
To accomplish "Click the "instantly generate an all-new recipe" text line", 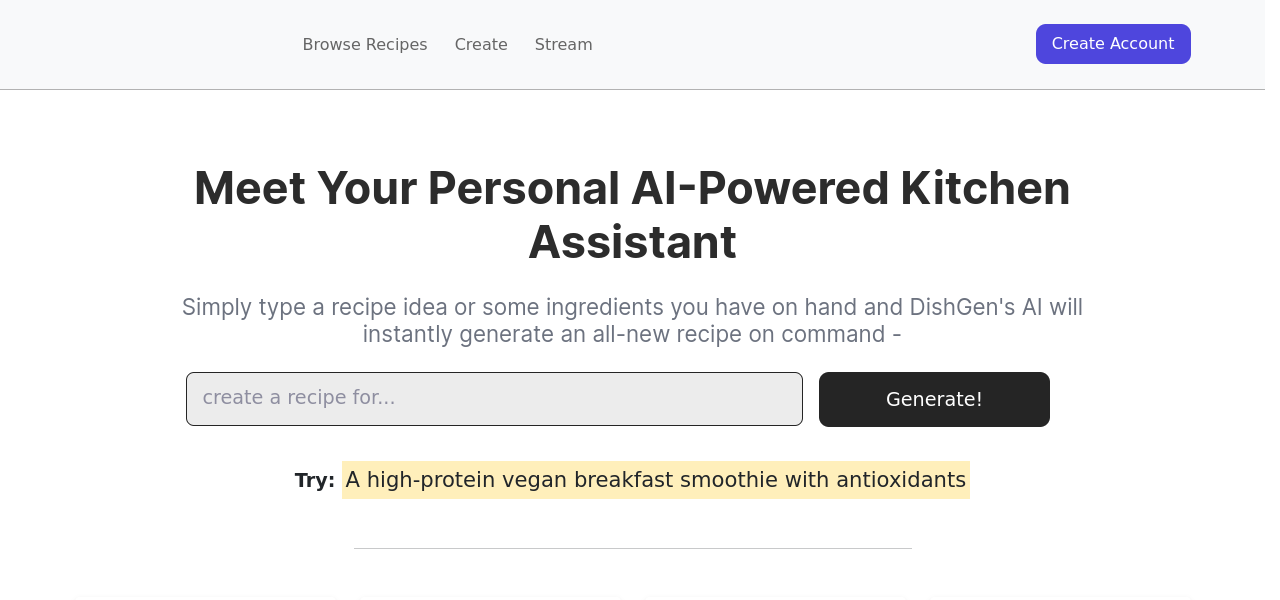I will tap(632, 335).
